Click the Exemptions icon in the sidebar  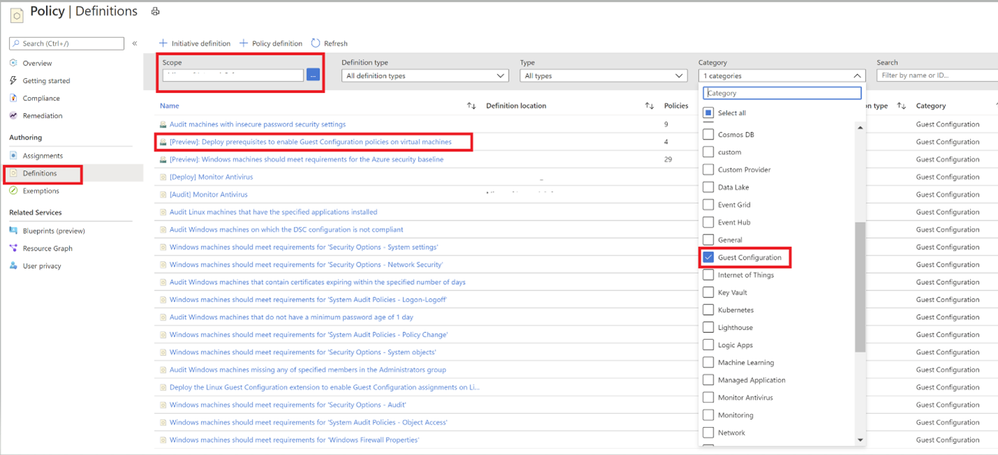click(x=13, y=191)
